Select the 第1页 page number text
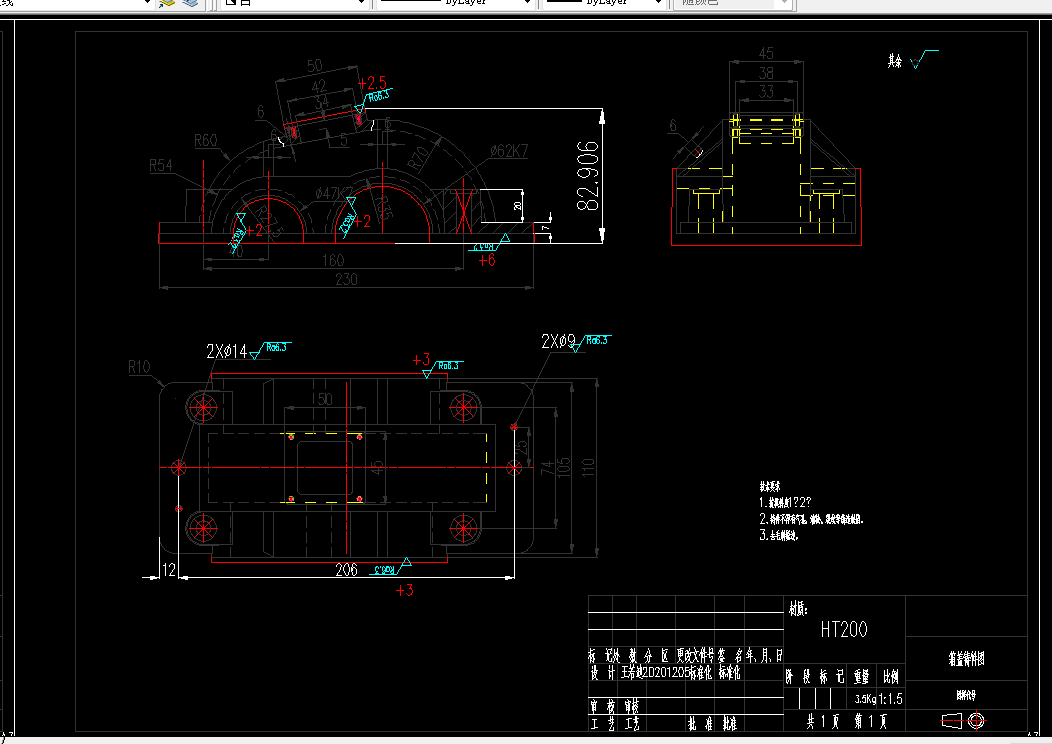1052x744 pixels. [871, 721]
